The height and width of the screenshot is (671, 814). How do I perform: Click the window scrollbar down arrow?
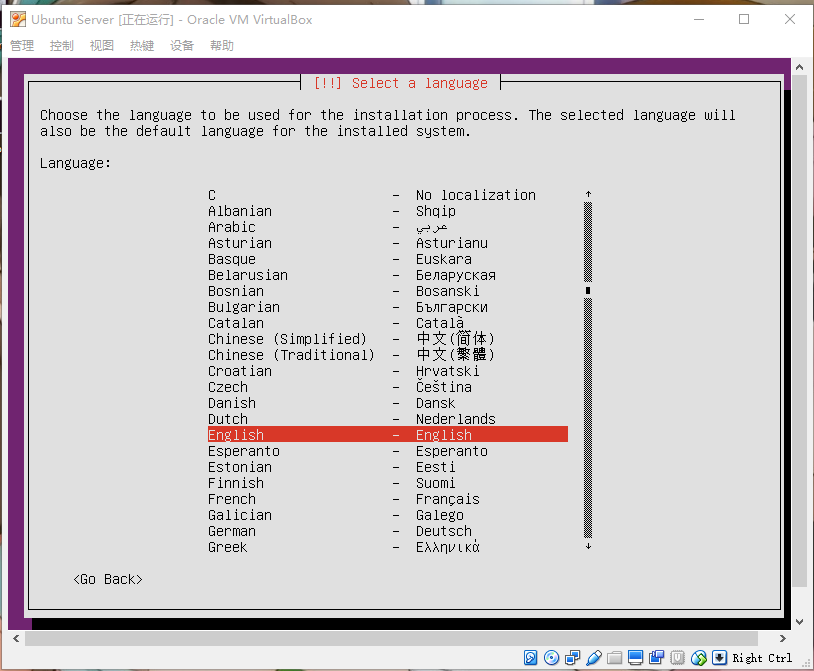[x=799, y=622]
